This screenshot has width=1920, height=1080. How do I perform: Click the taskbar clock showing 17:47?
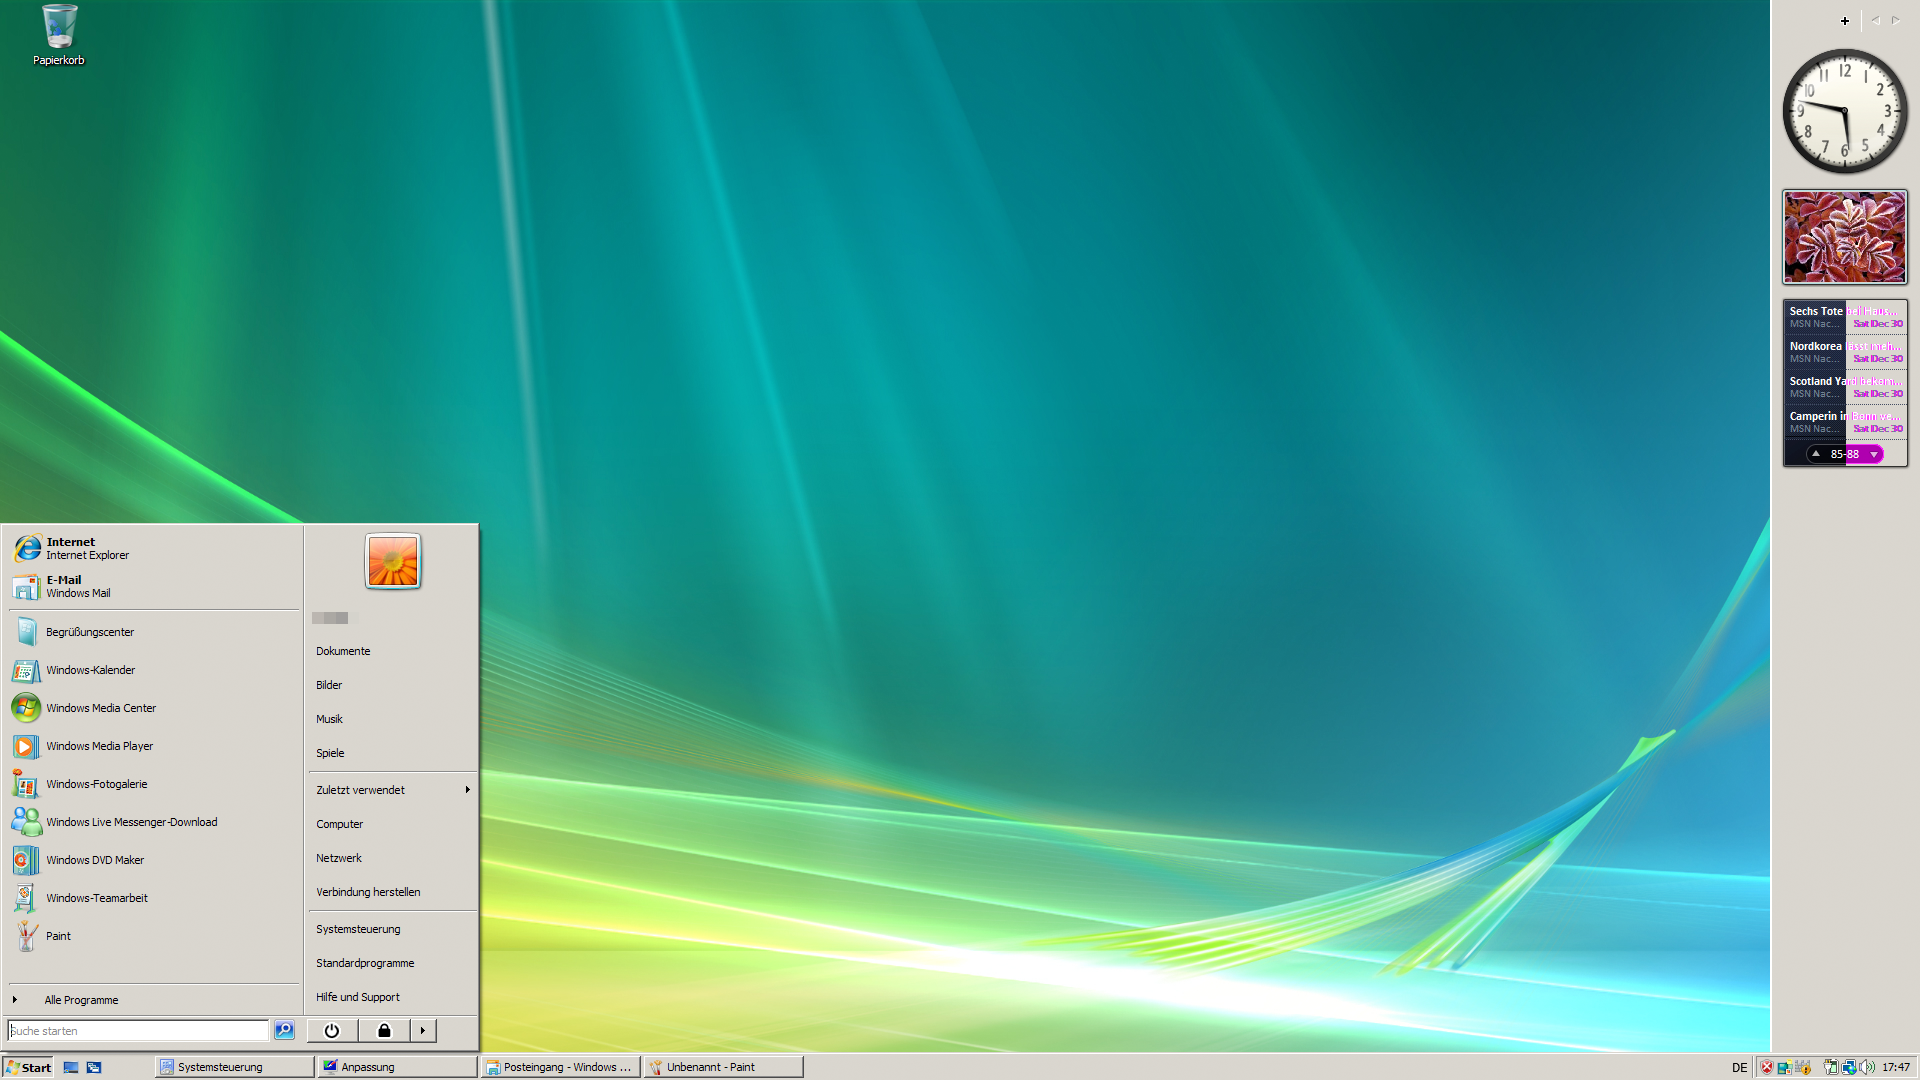(1896, 1067)
